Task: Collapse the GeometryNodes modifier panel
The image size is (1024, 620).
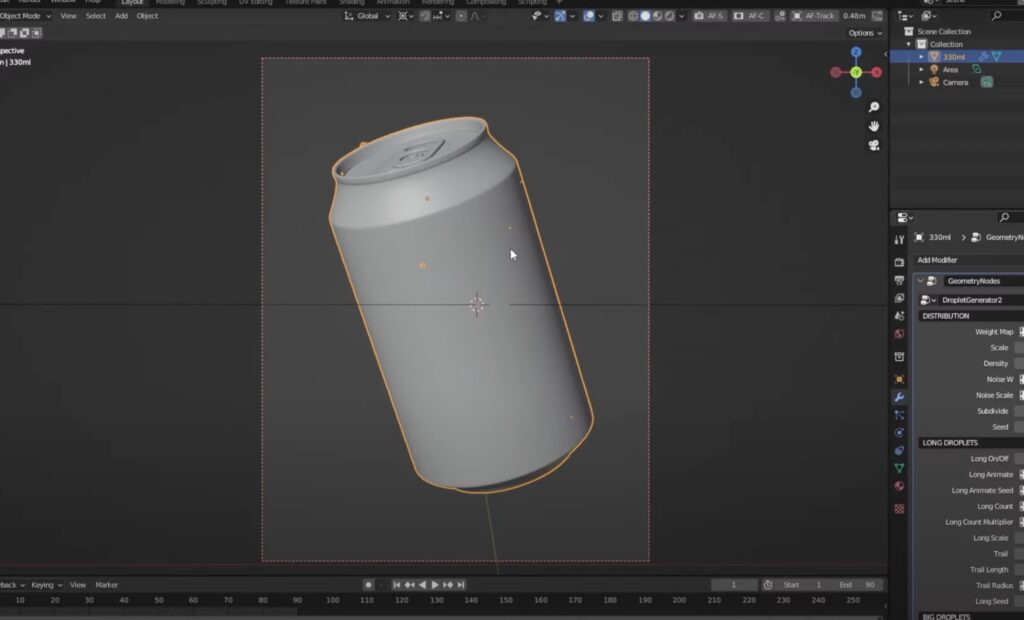Action: coord(920,281)
